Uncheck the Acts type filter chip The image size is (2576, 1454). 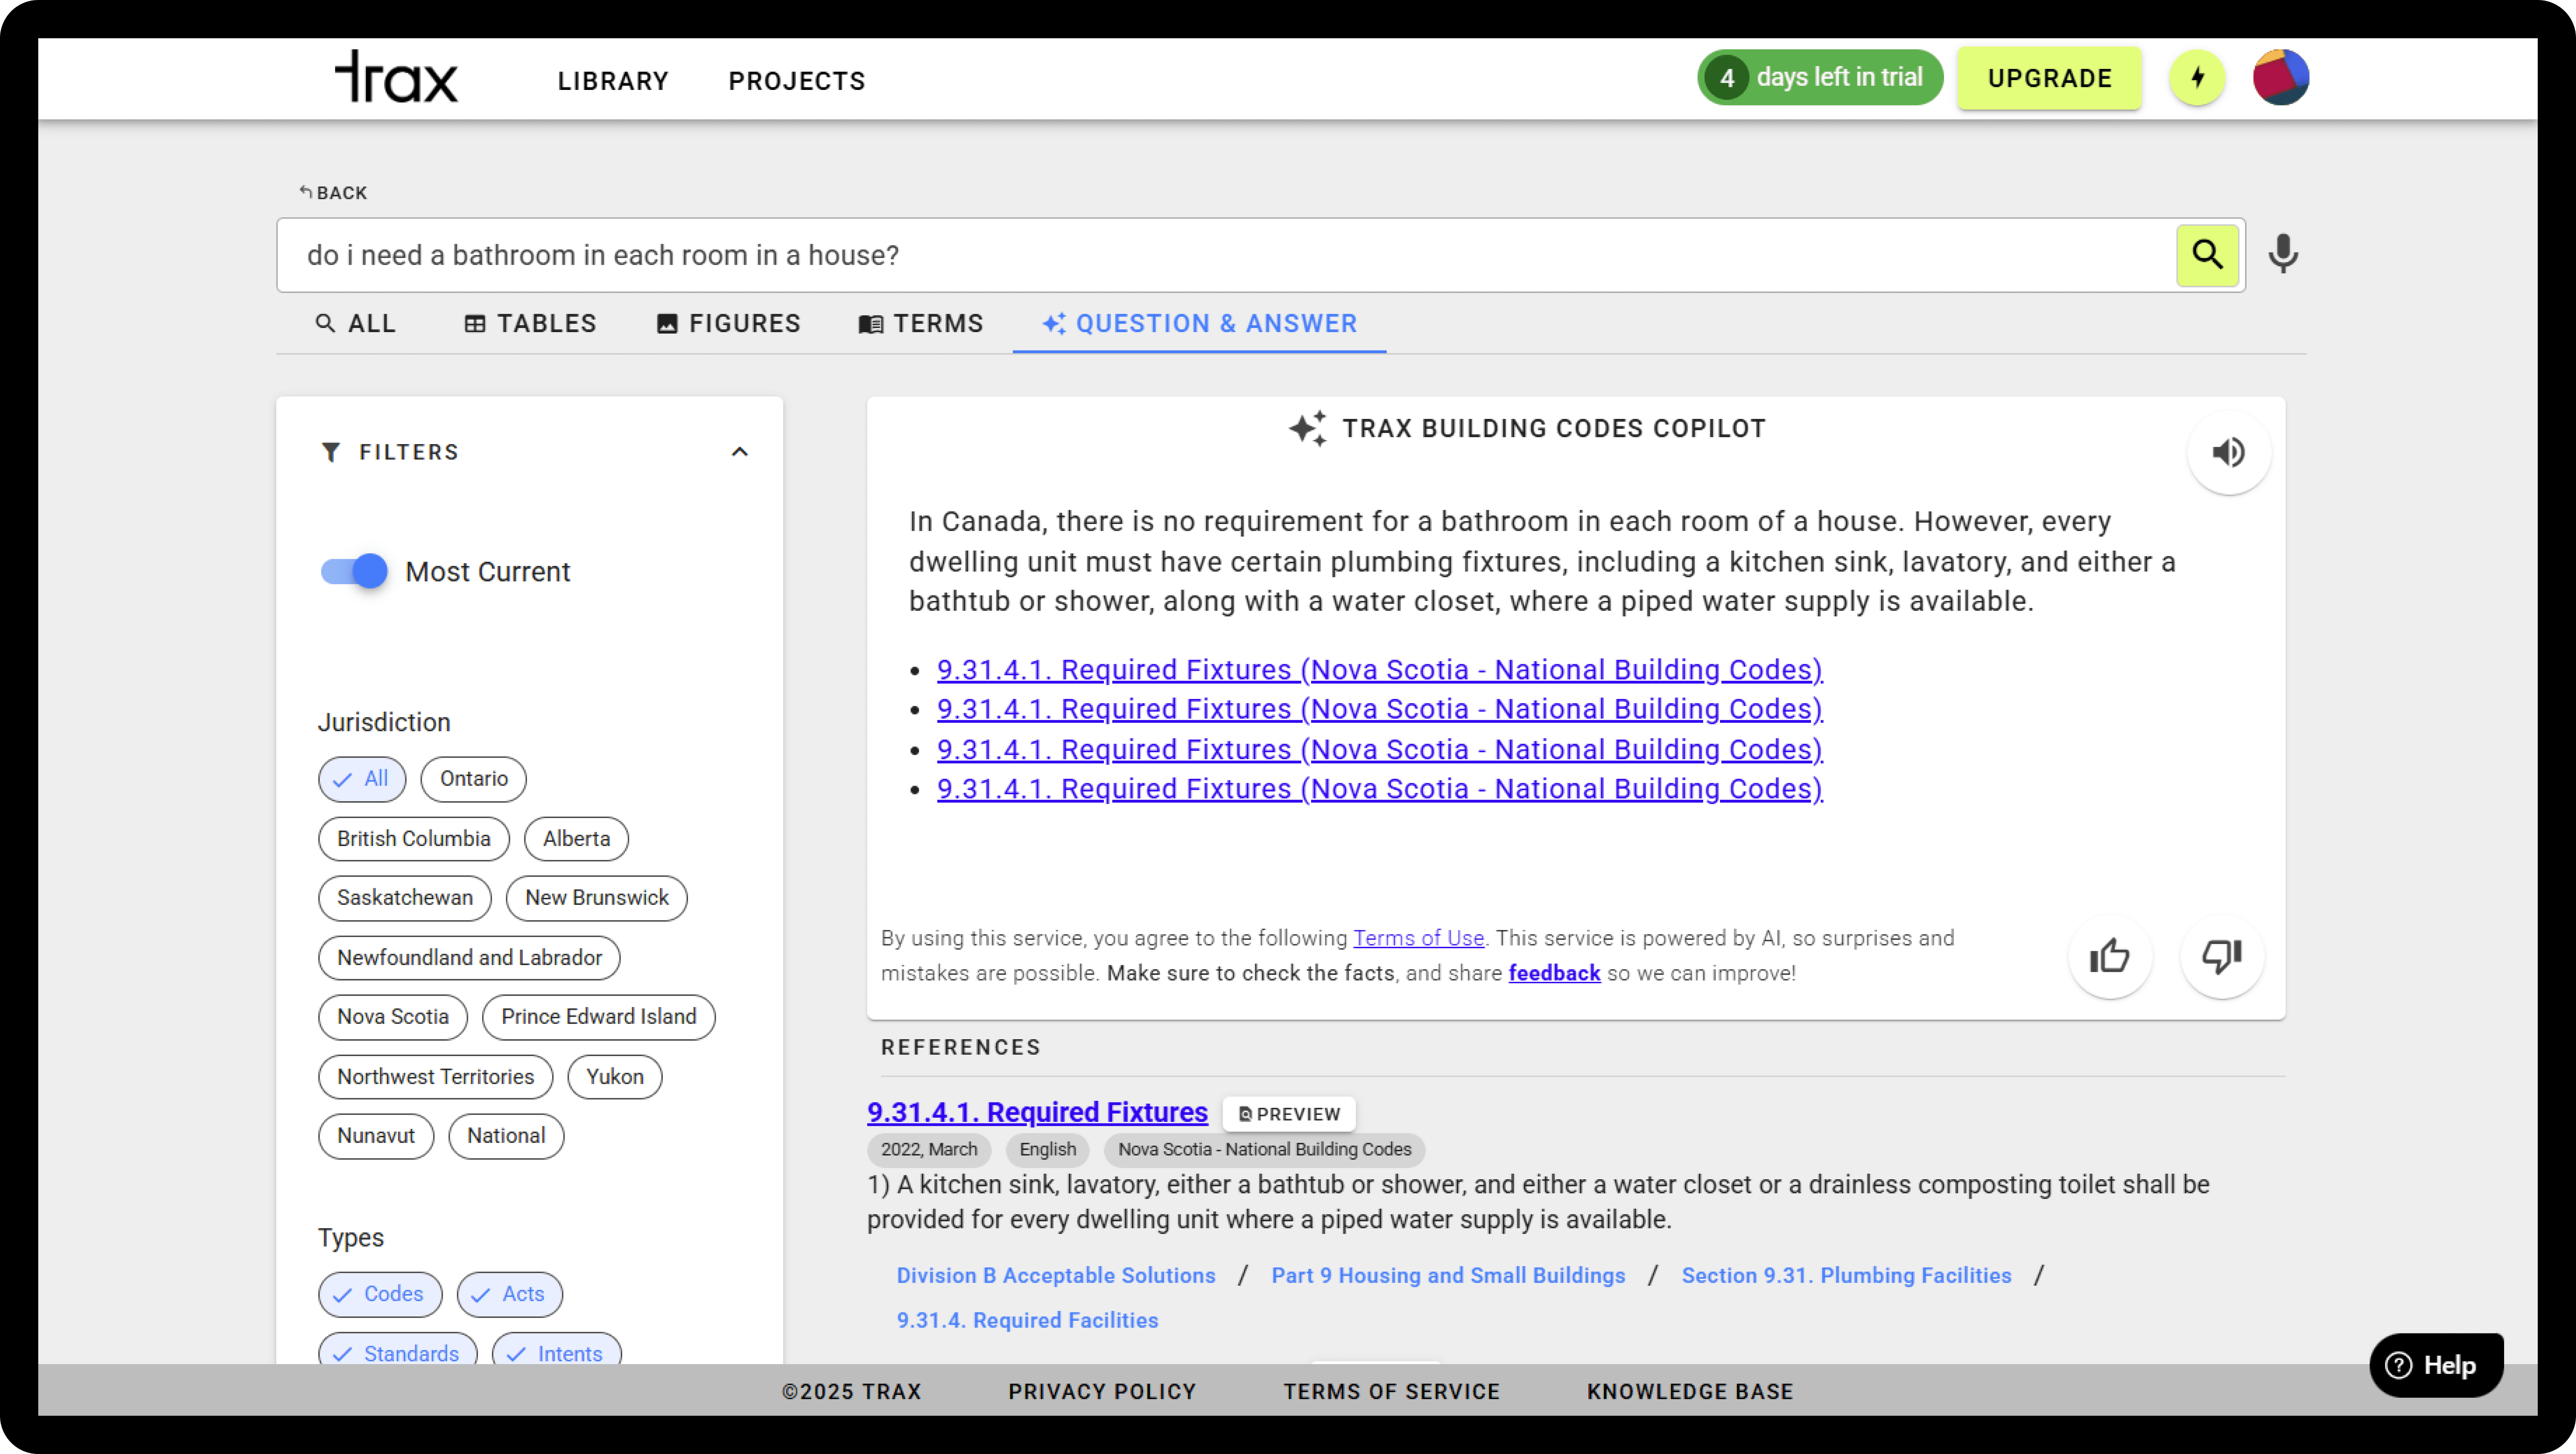coord(510,1294)
